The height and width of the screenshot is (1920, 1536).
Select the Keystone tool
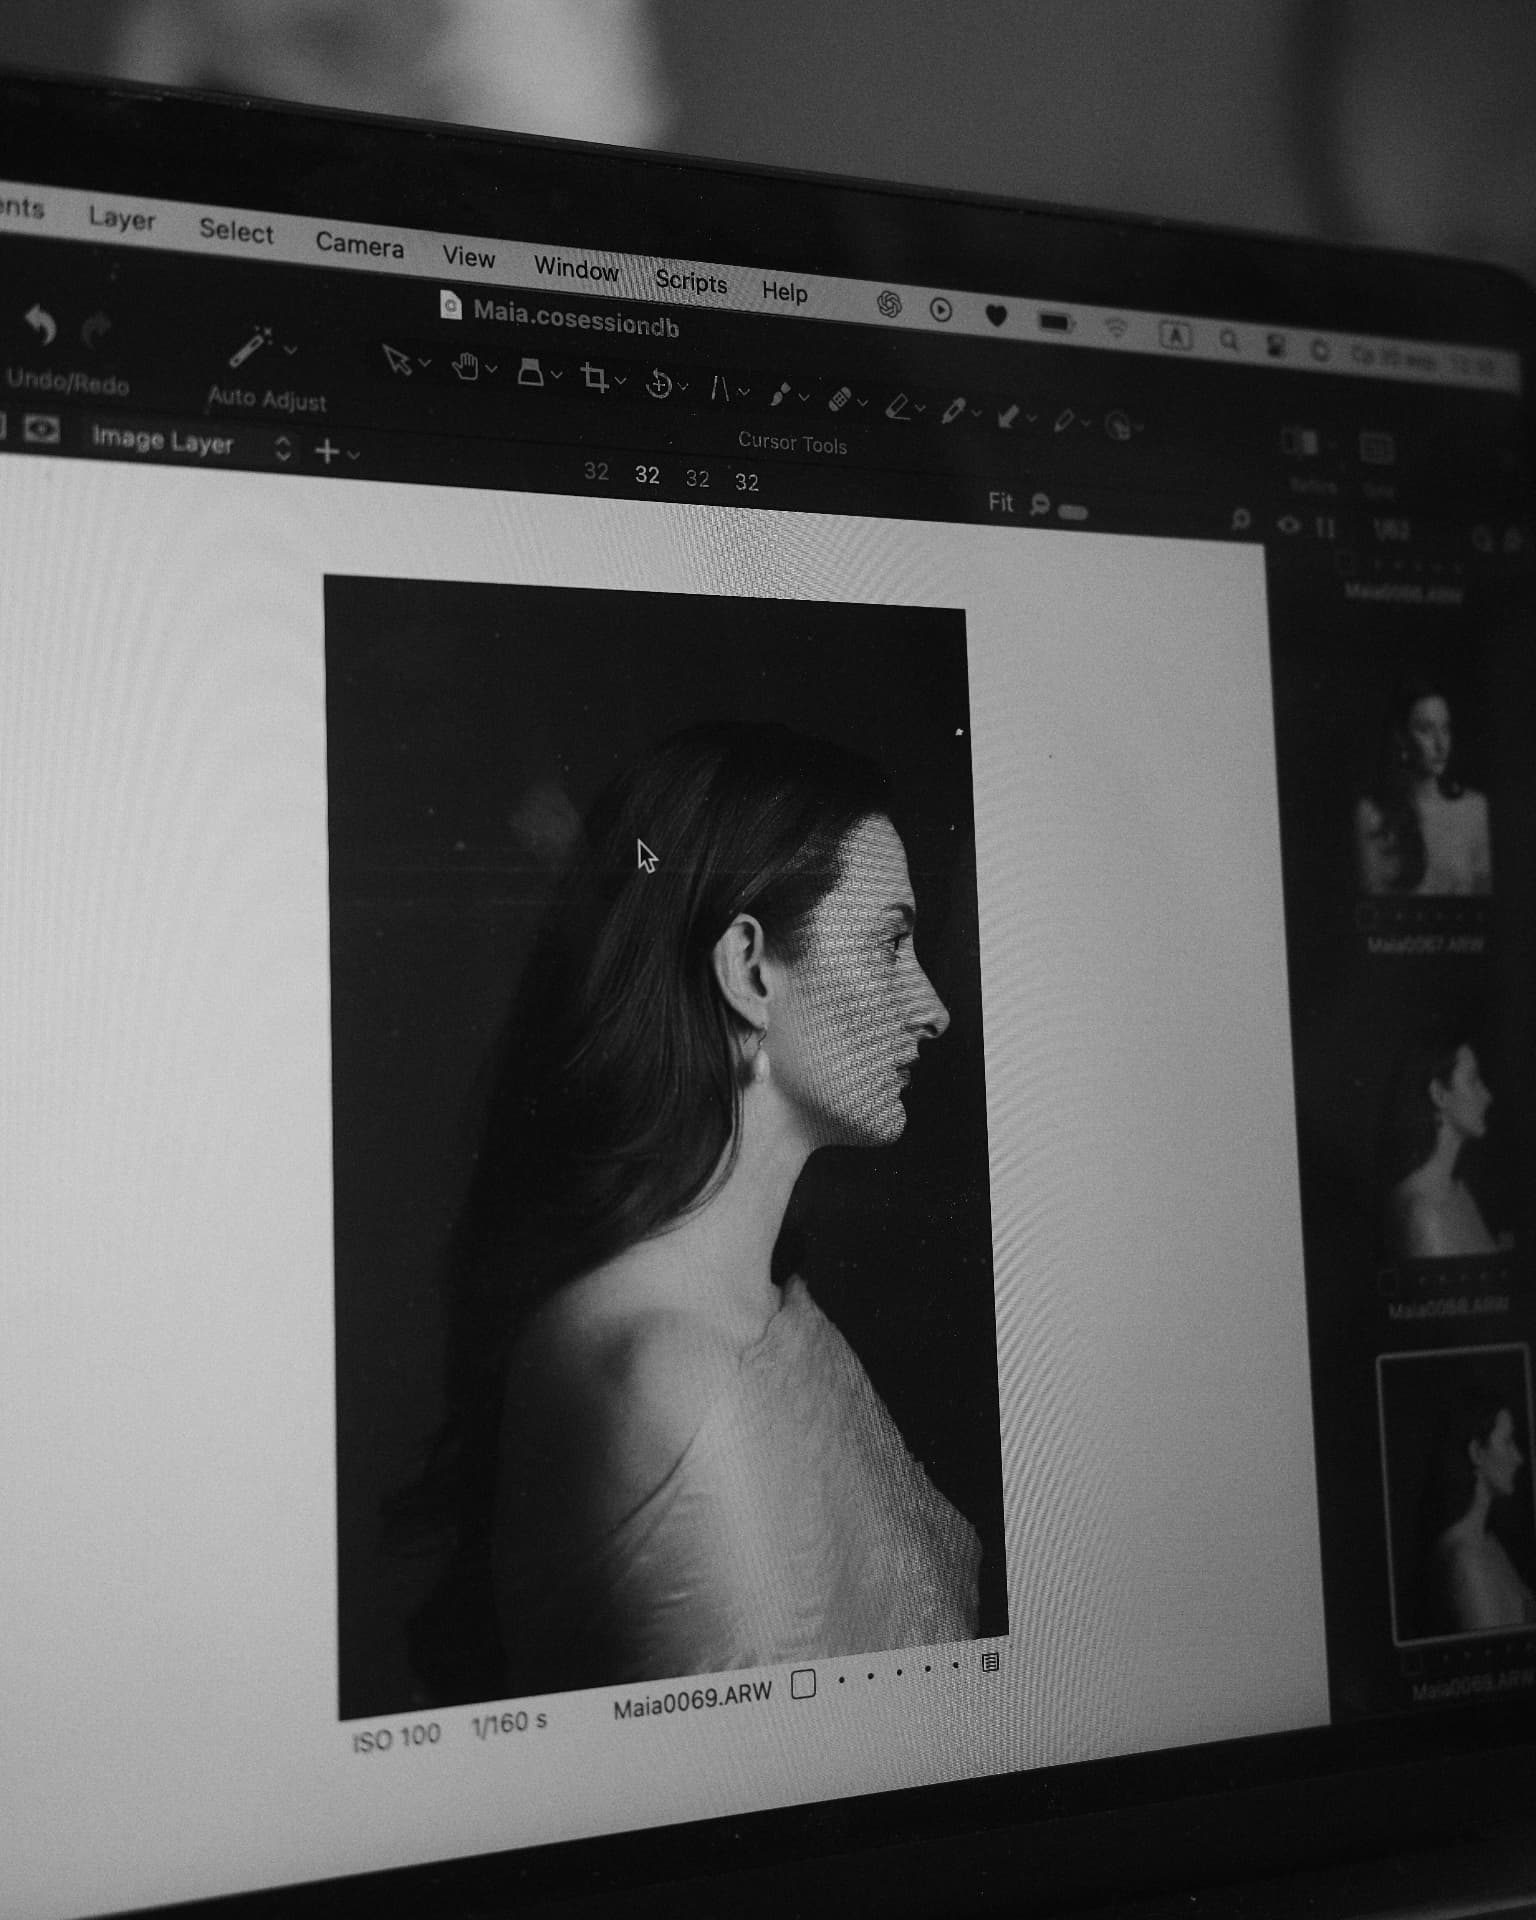click(720, 388)
